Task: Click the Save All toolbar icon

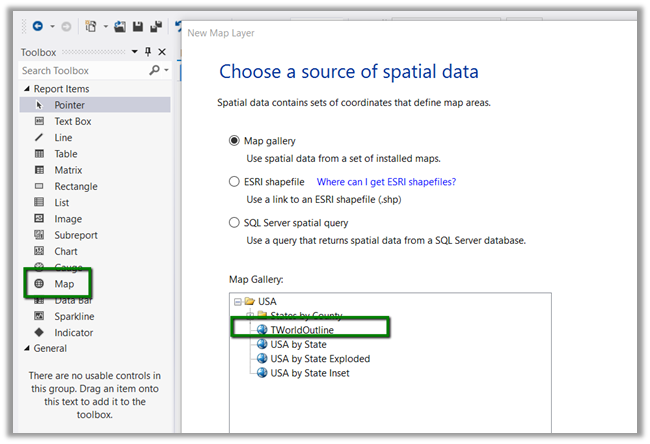Action: pos(154,26)
